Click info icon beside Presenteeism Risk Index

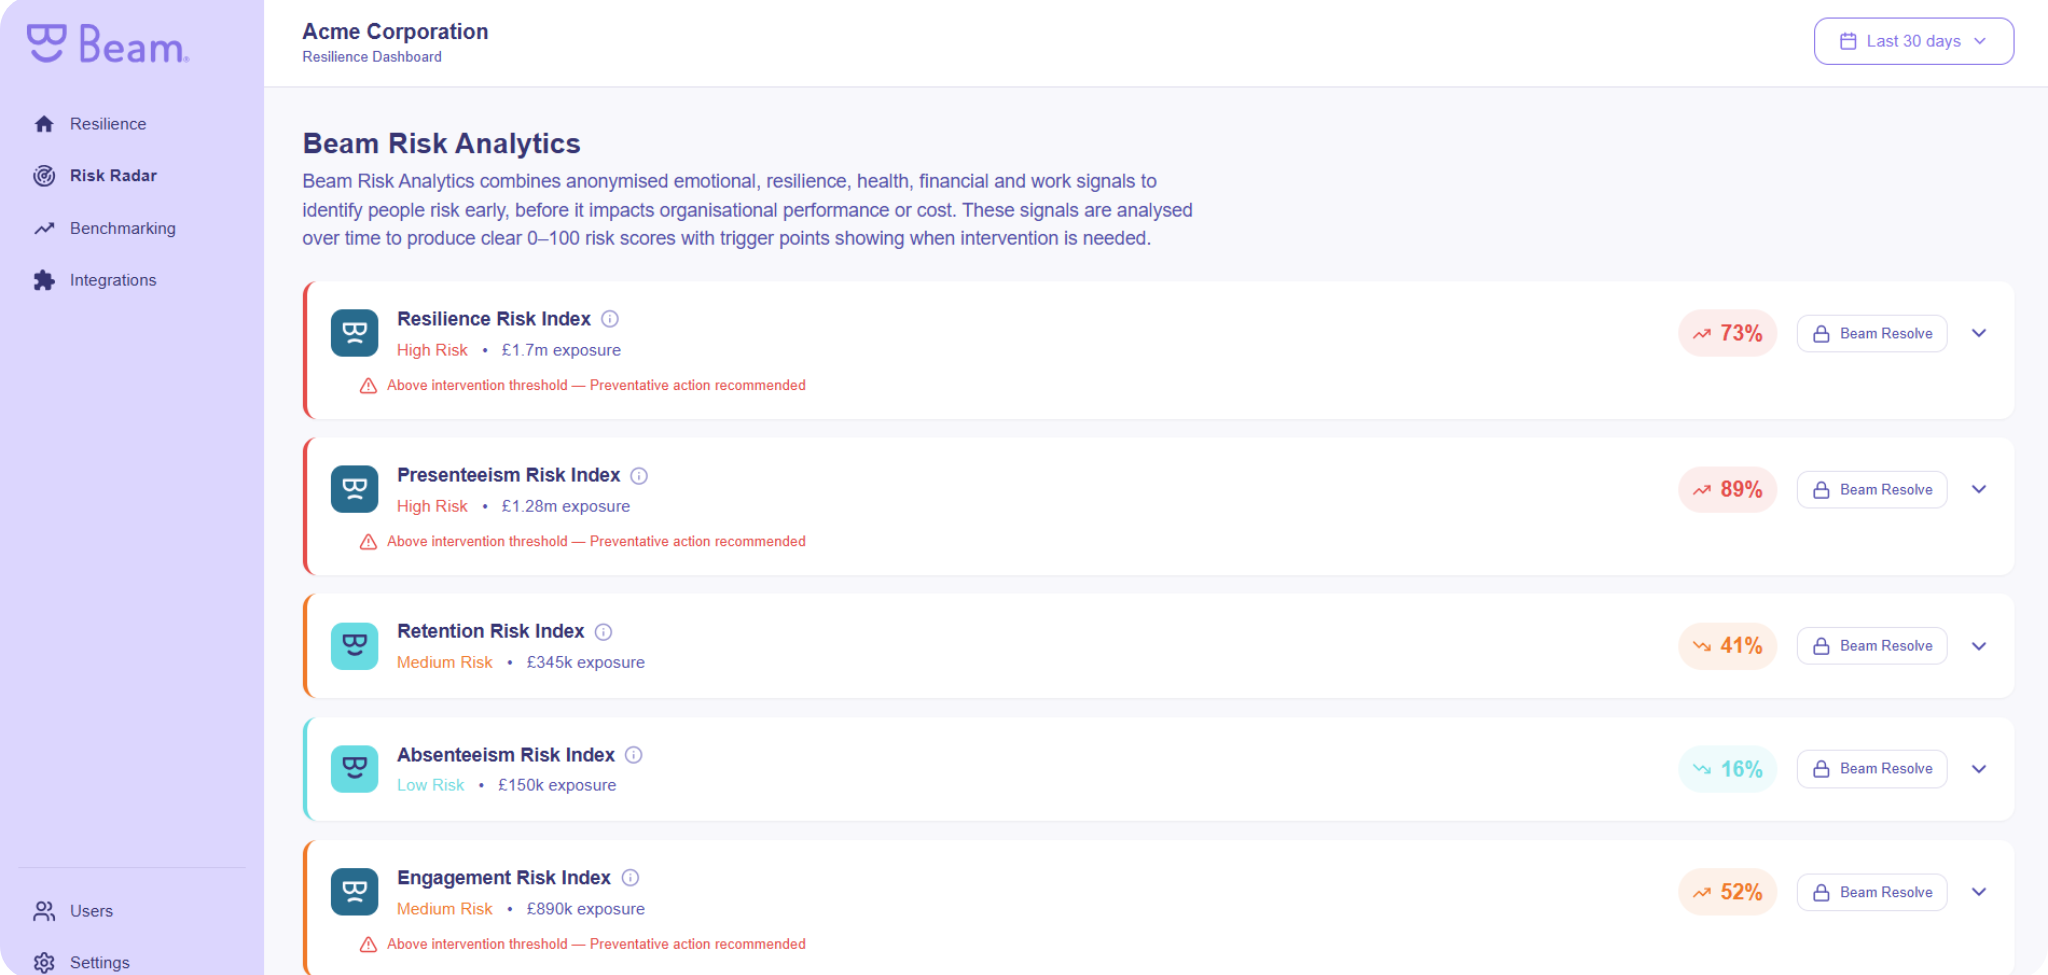(639, 476)
